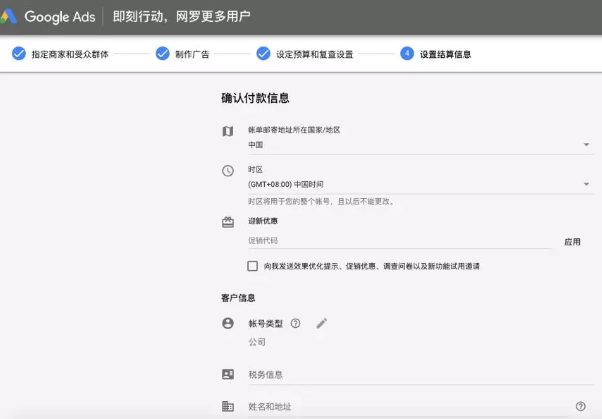
Task: Enable the optimization tips email checkbox
Action: point(253,266)
